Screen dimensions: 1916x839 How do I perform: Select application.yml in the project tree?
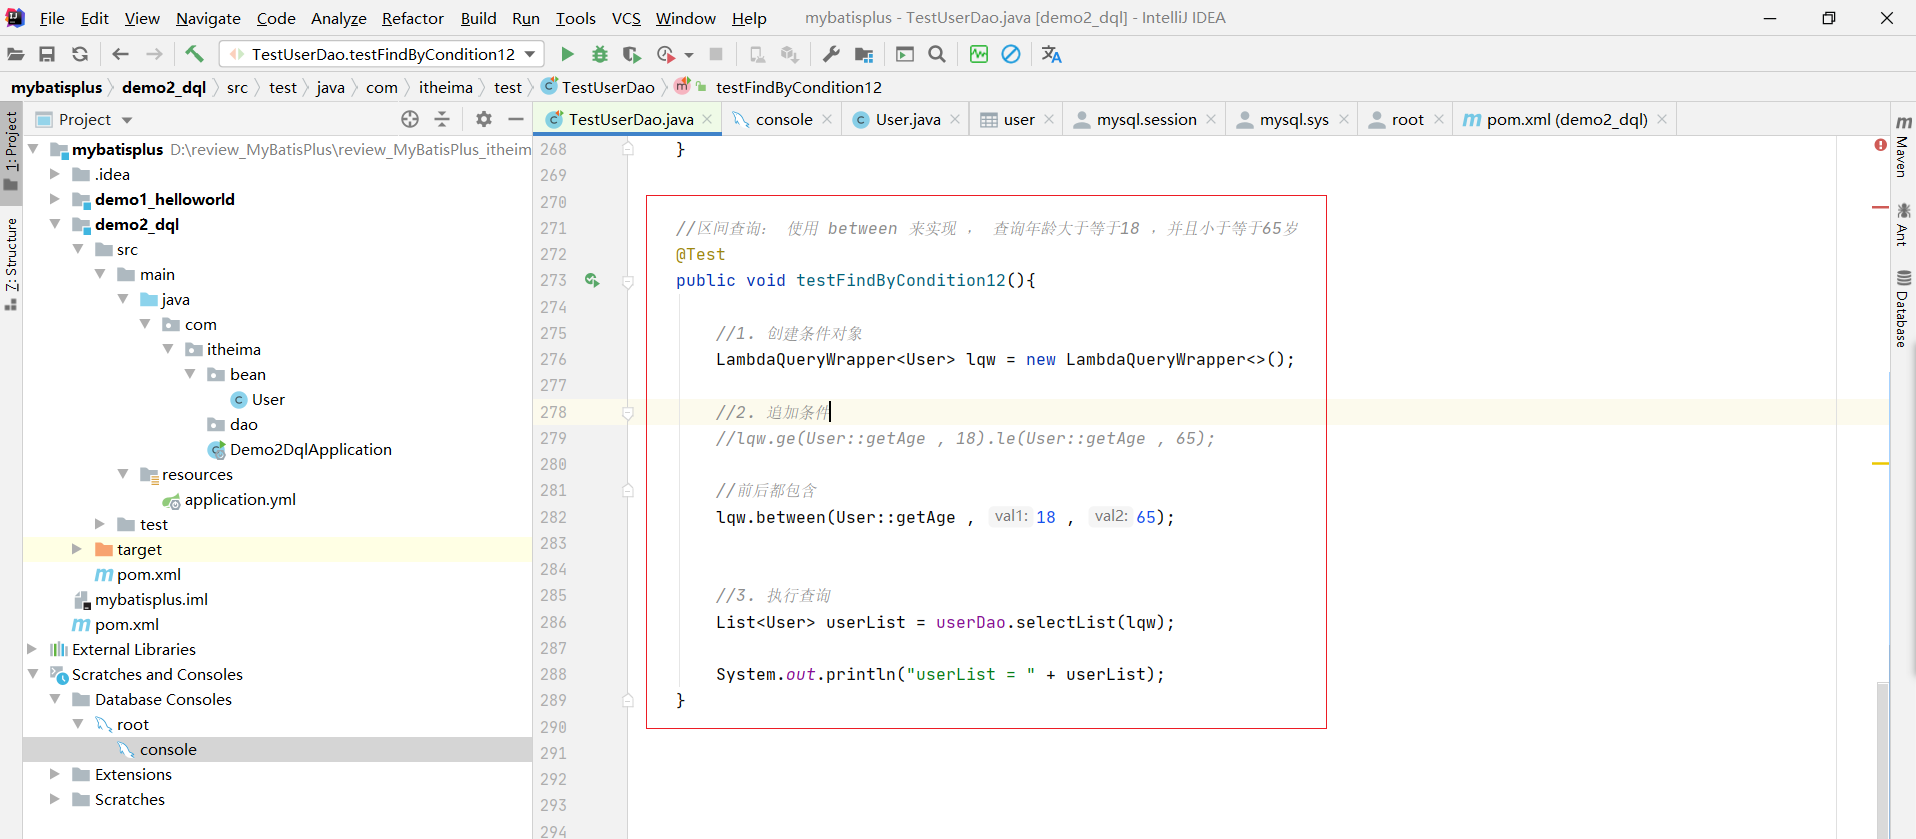pyautogui.click(x=240, y=499)
